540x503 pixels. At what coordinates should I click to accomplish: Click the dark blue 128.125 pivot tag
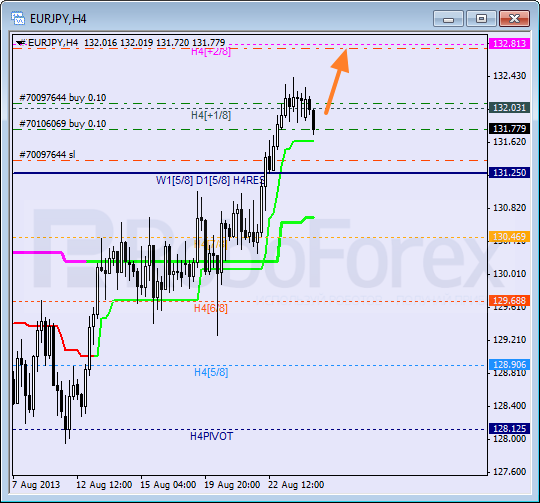(509, 429)
